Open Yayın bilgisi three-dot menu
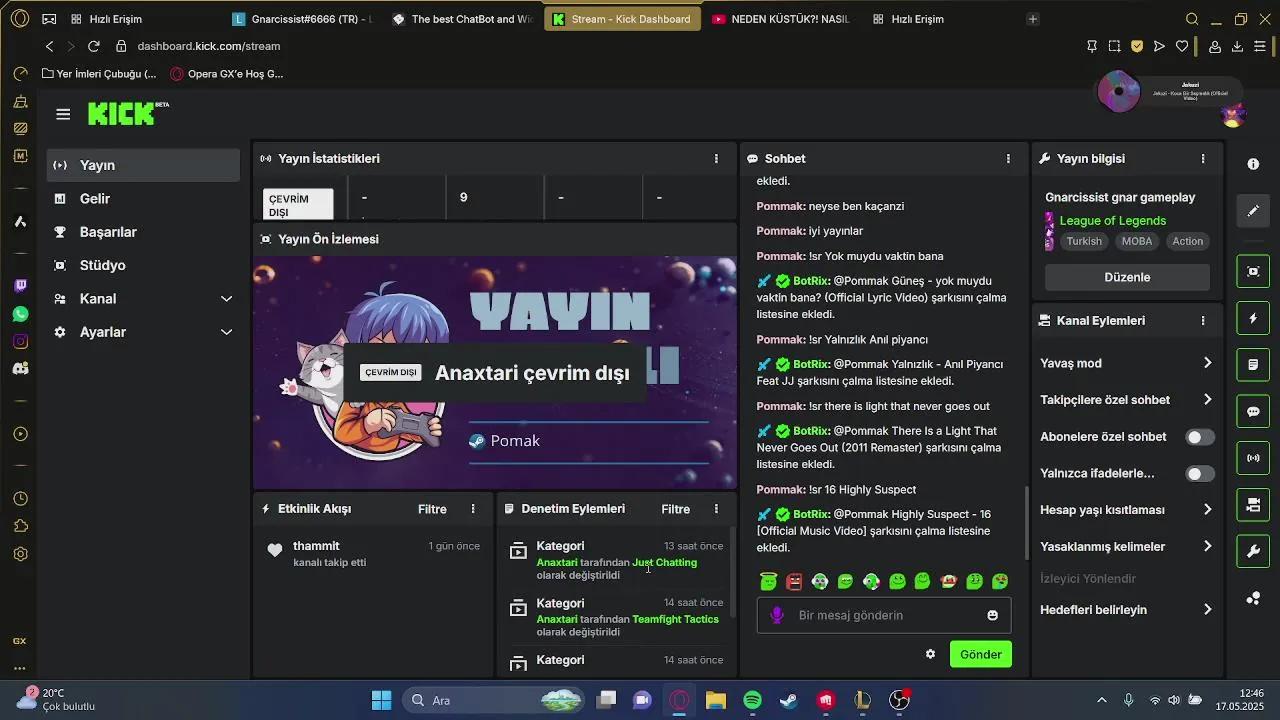1280x720 pixels. (x=1203, y=159)
